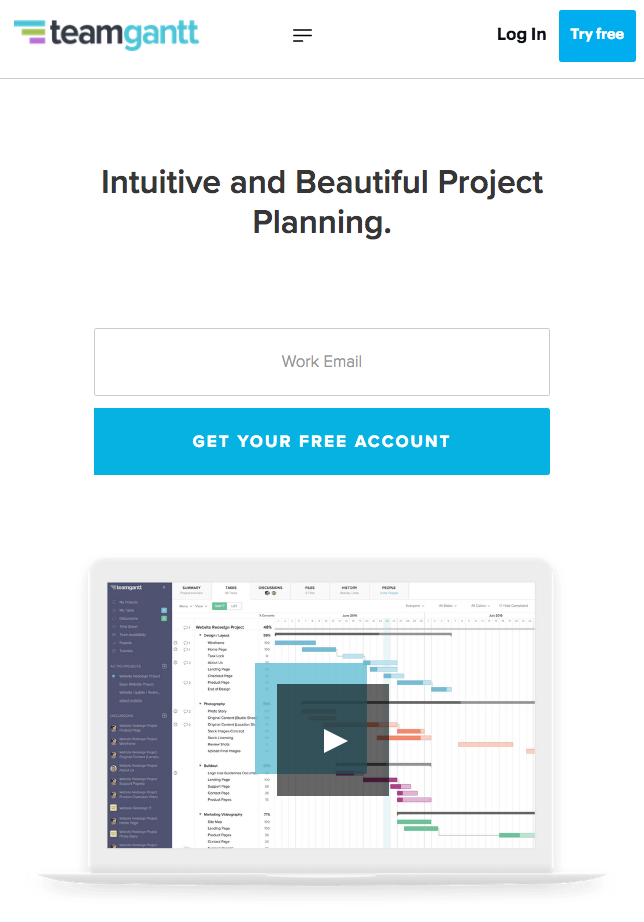Click the Log In link
644x922 pixels.
click(x=522, y=35)
